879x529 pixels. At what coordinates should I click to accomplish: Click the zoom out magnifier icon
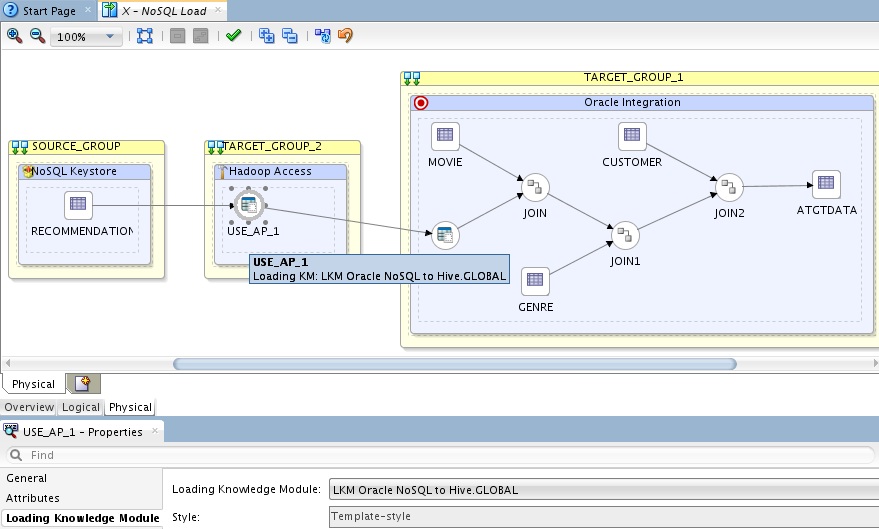tap(37, 36)
